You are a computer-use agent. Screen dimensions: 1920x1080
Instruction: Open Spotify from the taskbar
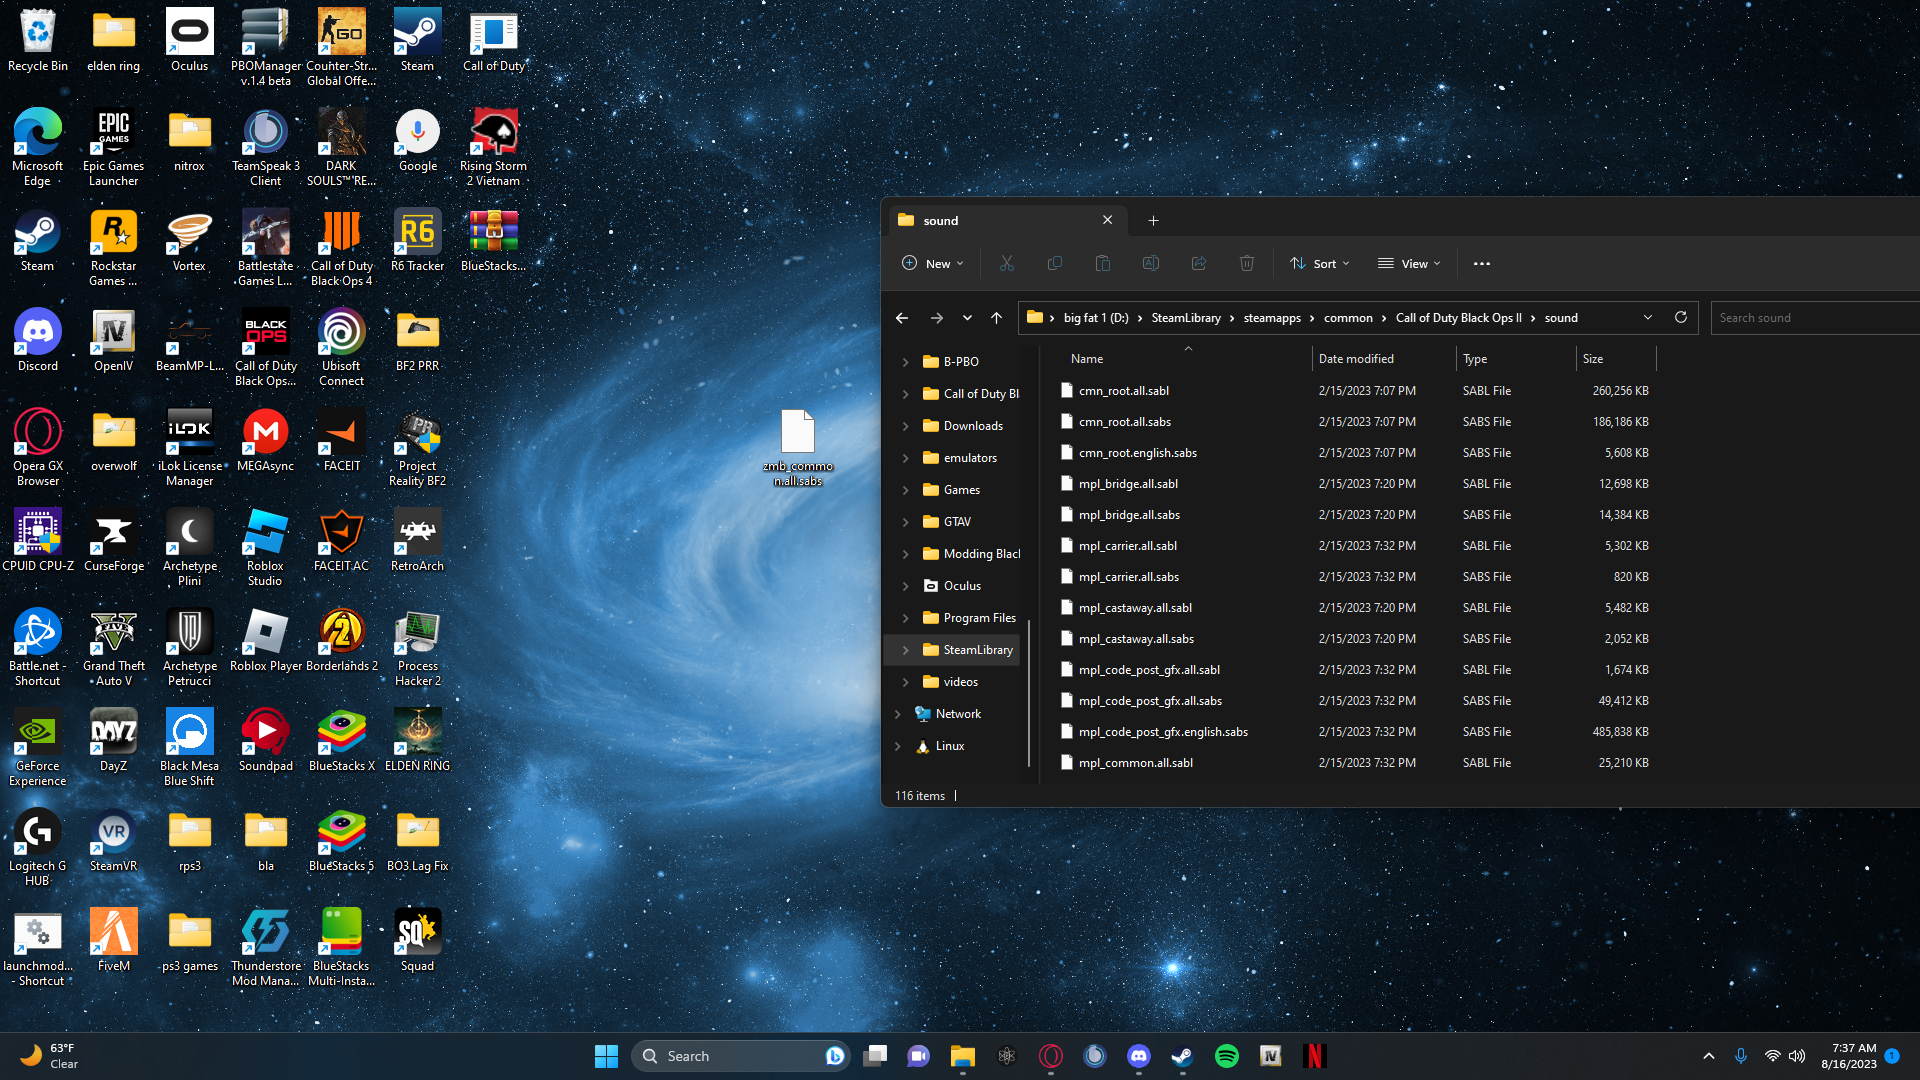1227,1056
